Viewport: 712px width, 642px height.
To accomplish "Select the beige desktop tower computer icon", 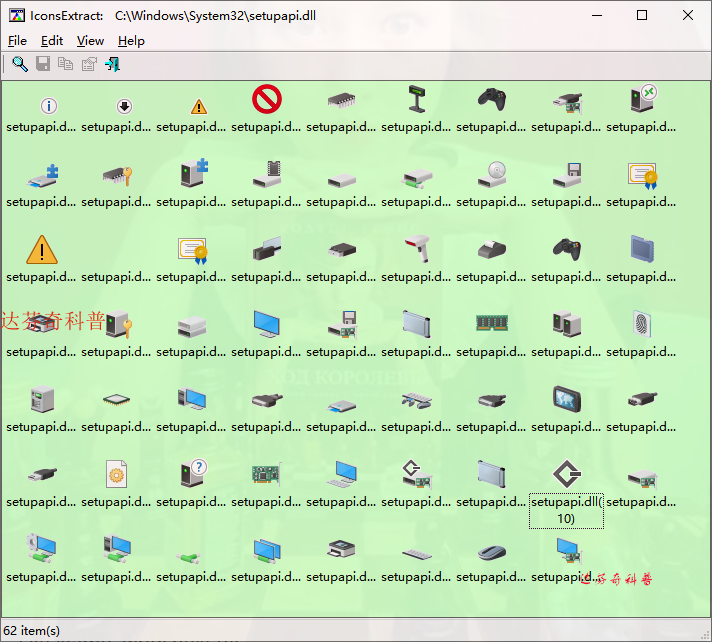I will (x=42, y=399).
